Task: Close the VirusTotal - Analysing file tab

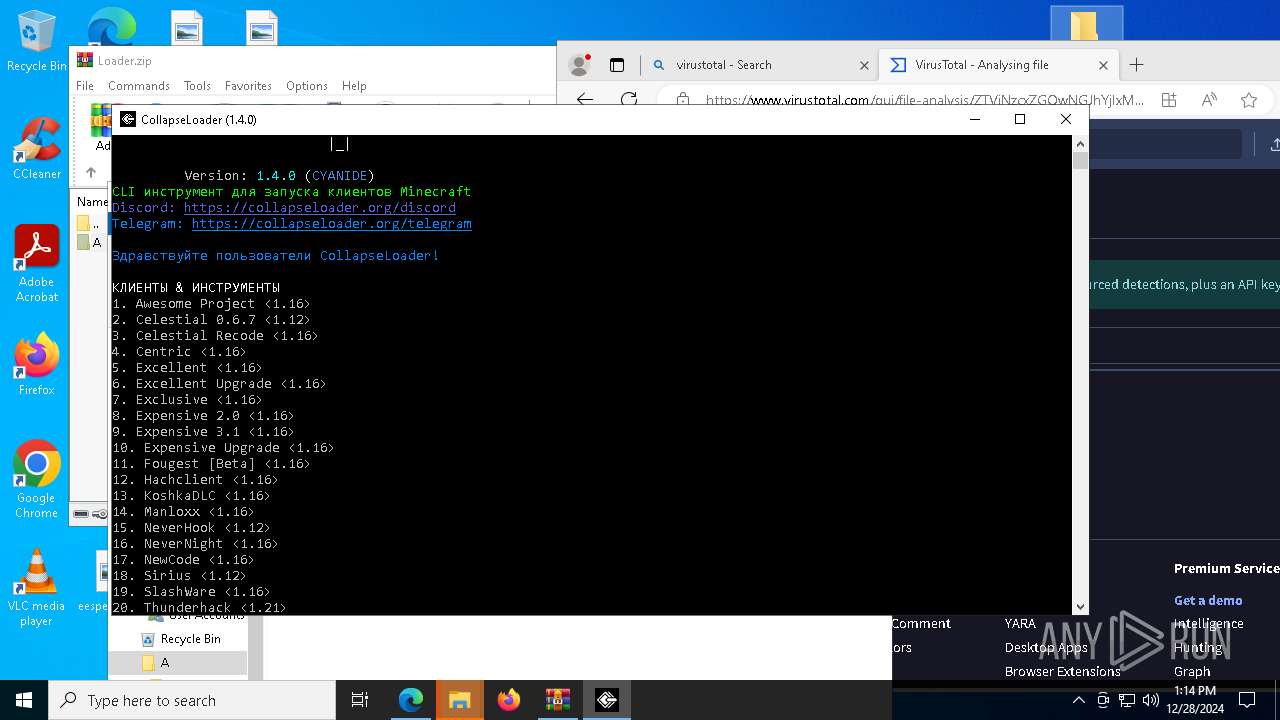Action: point(1103,65)
